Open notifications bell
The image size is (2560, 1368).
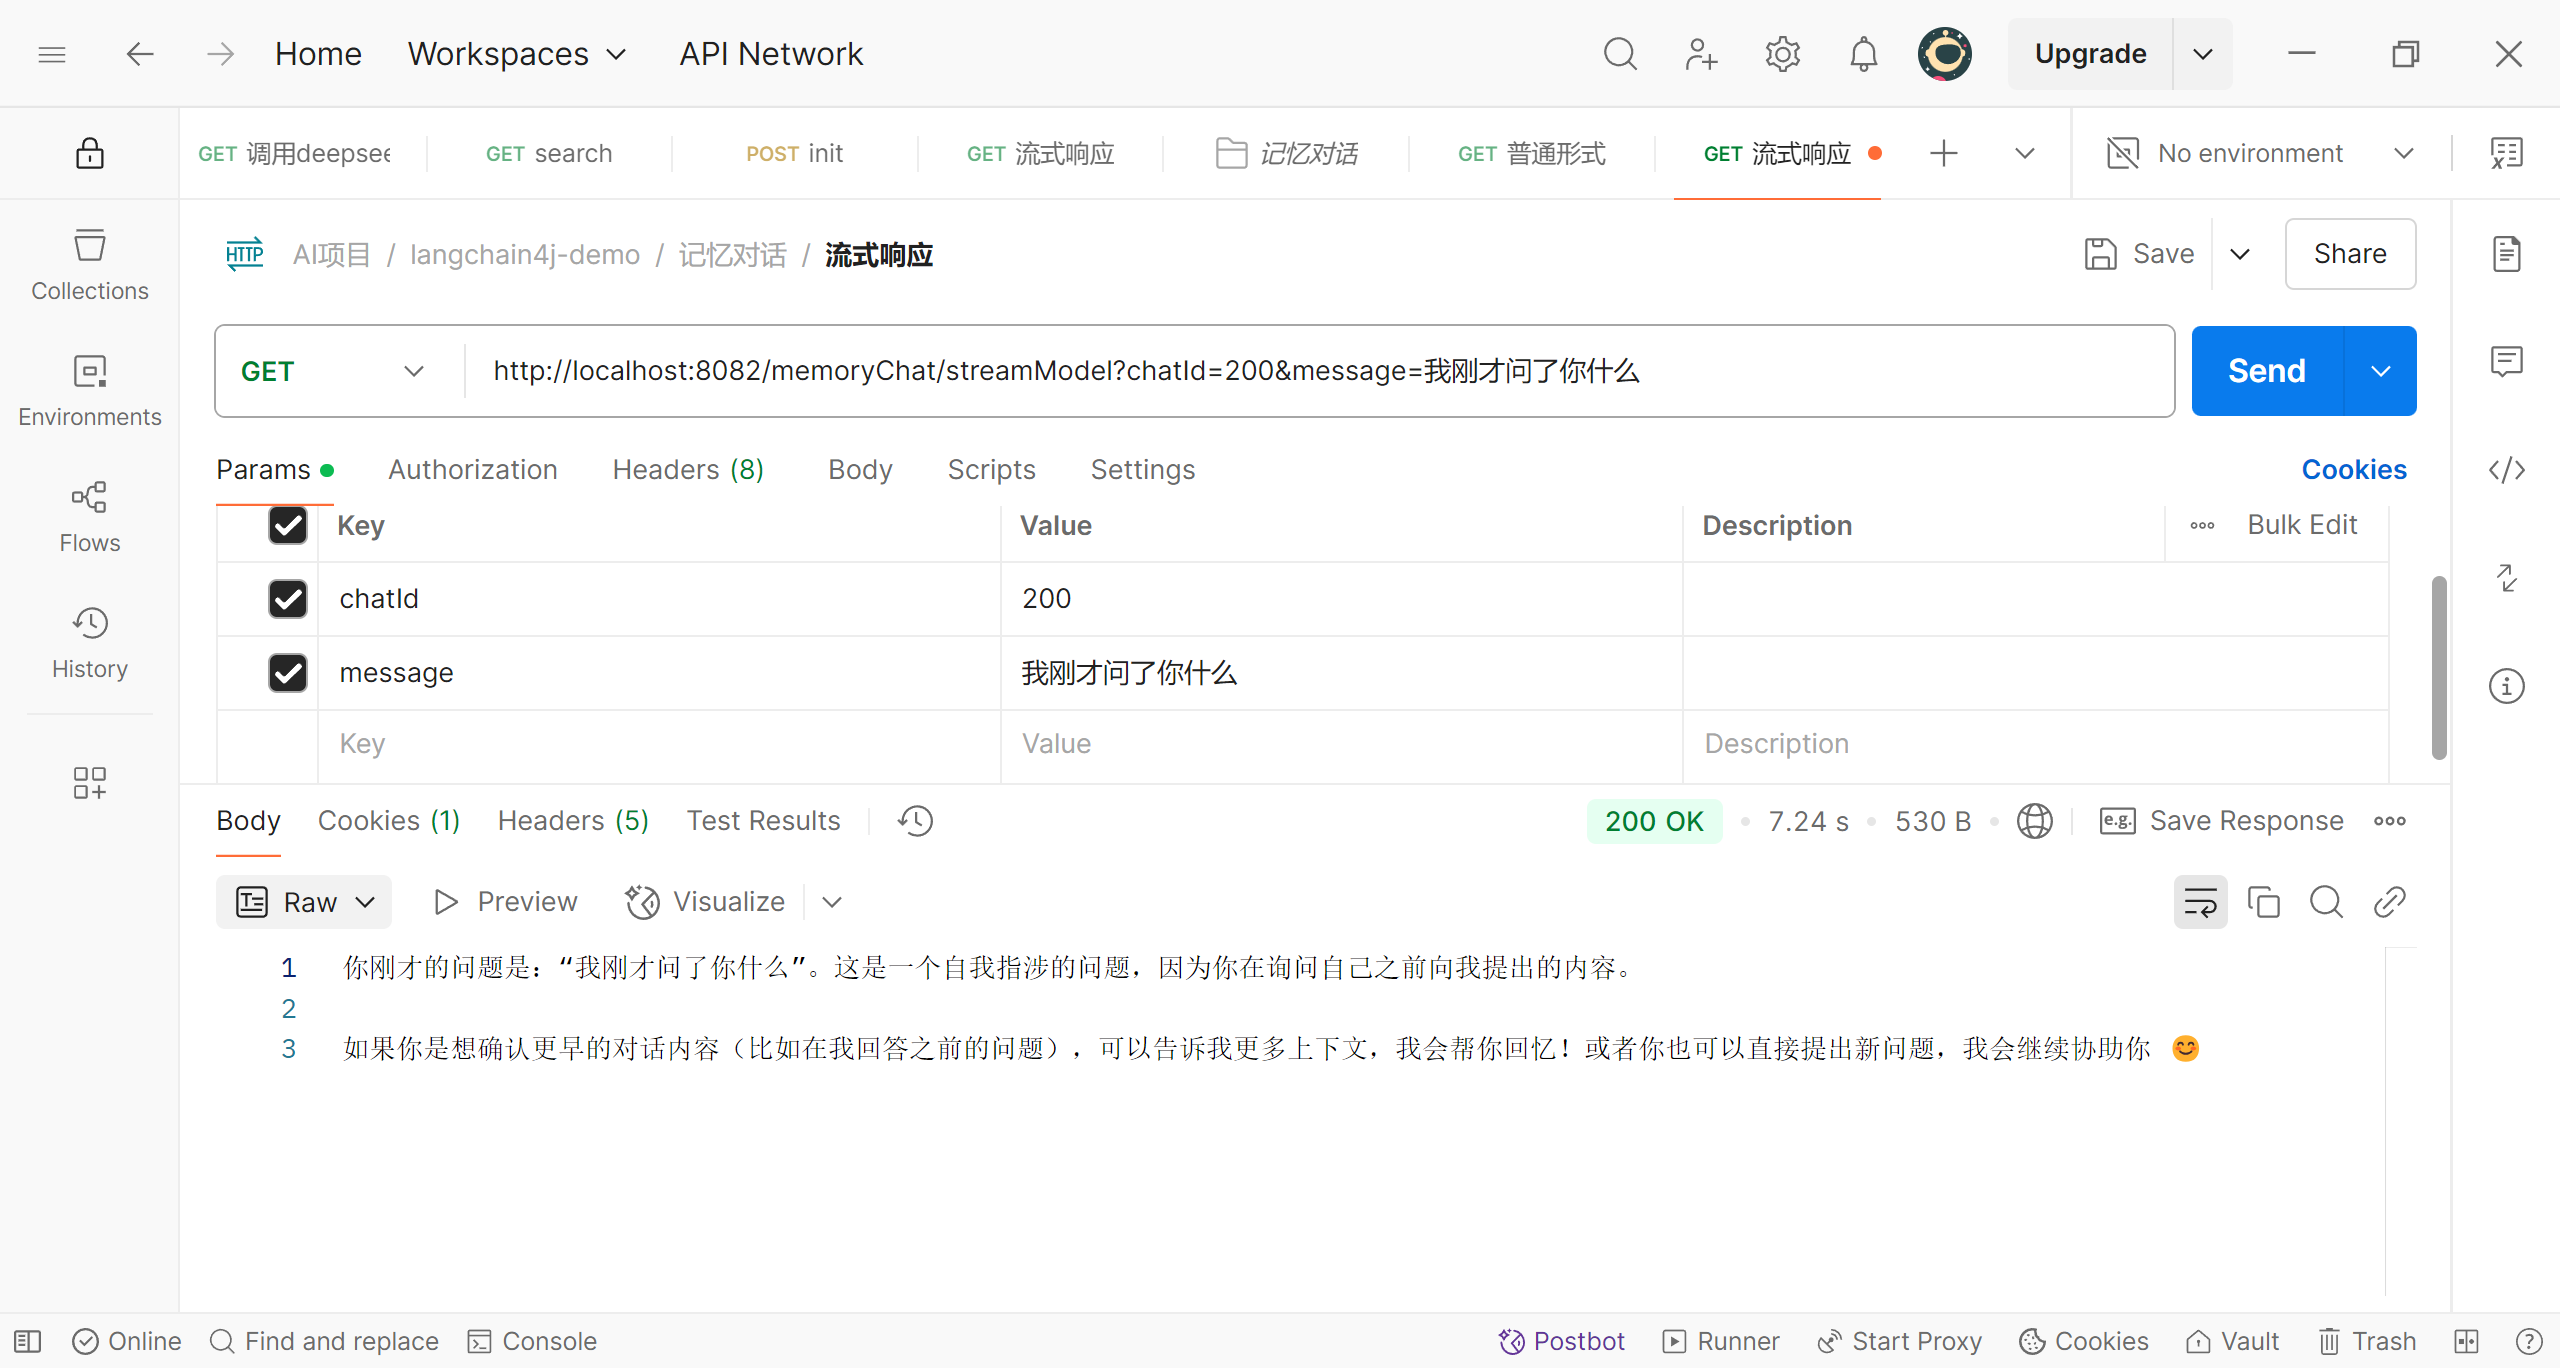pyautogui.click(x=1863, y=54)
